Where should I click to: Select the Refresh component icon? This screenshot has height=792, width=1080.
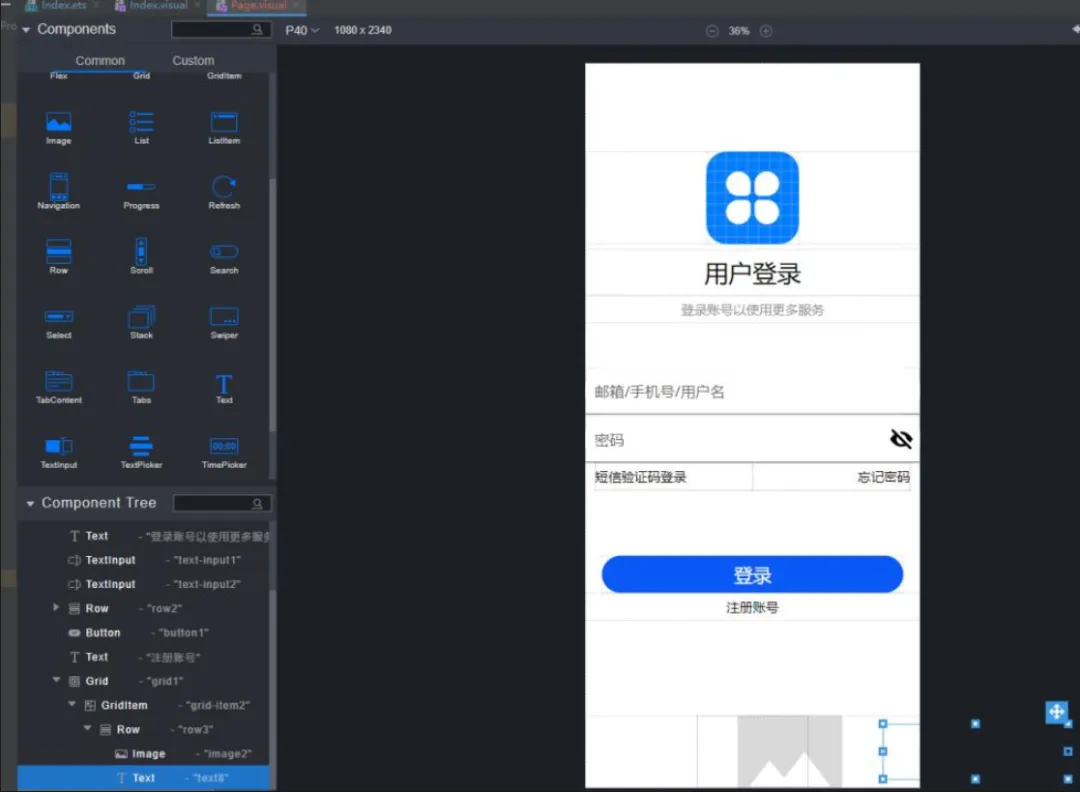pyautogui.click(x=224, y=187)
